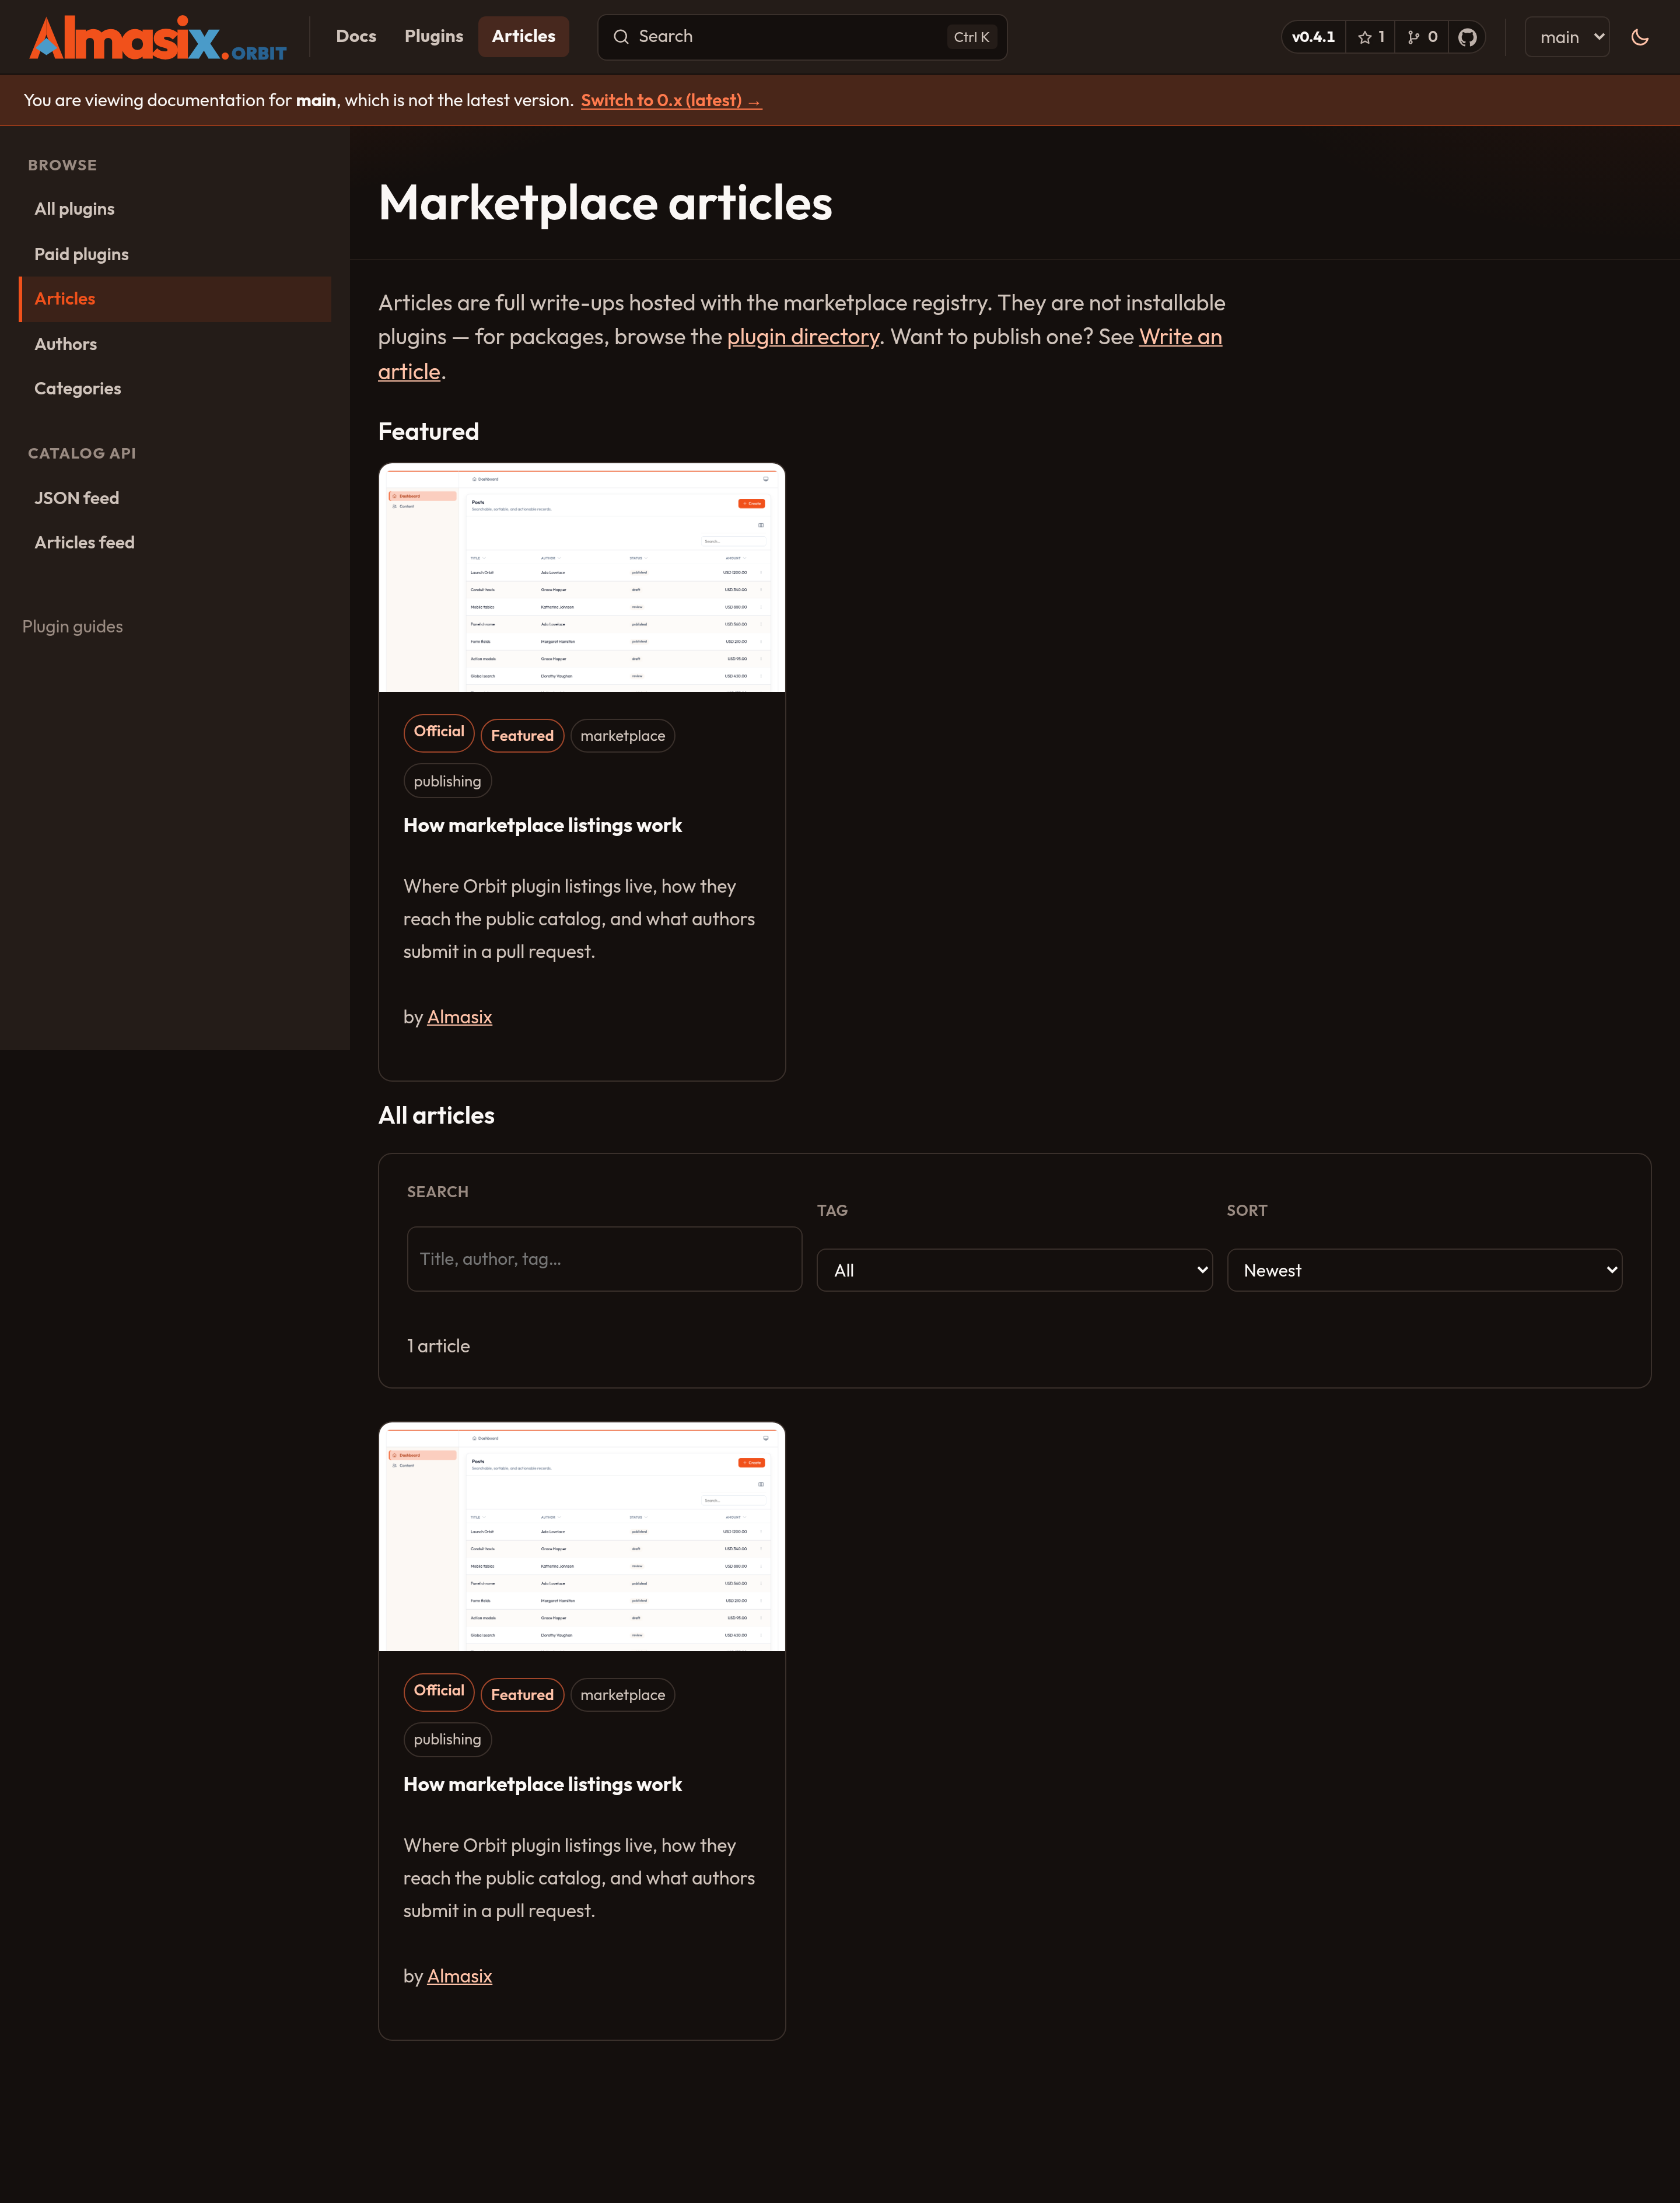Click Featured badge on featured card

pyautogui.click(x=522, y=736)
